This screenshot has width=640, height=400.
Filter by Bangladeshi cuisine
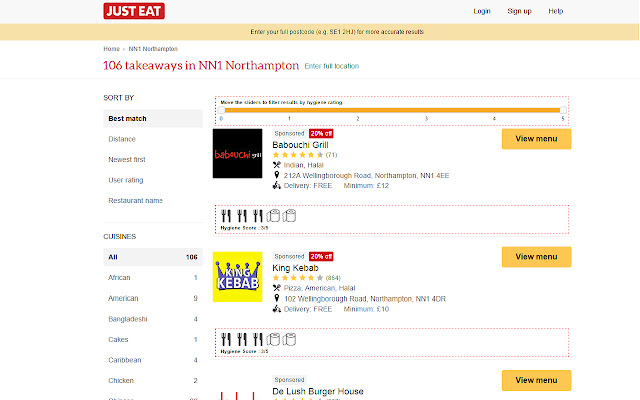[x=153, y=319]
